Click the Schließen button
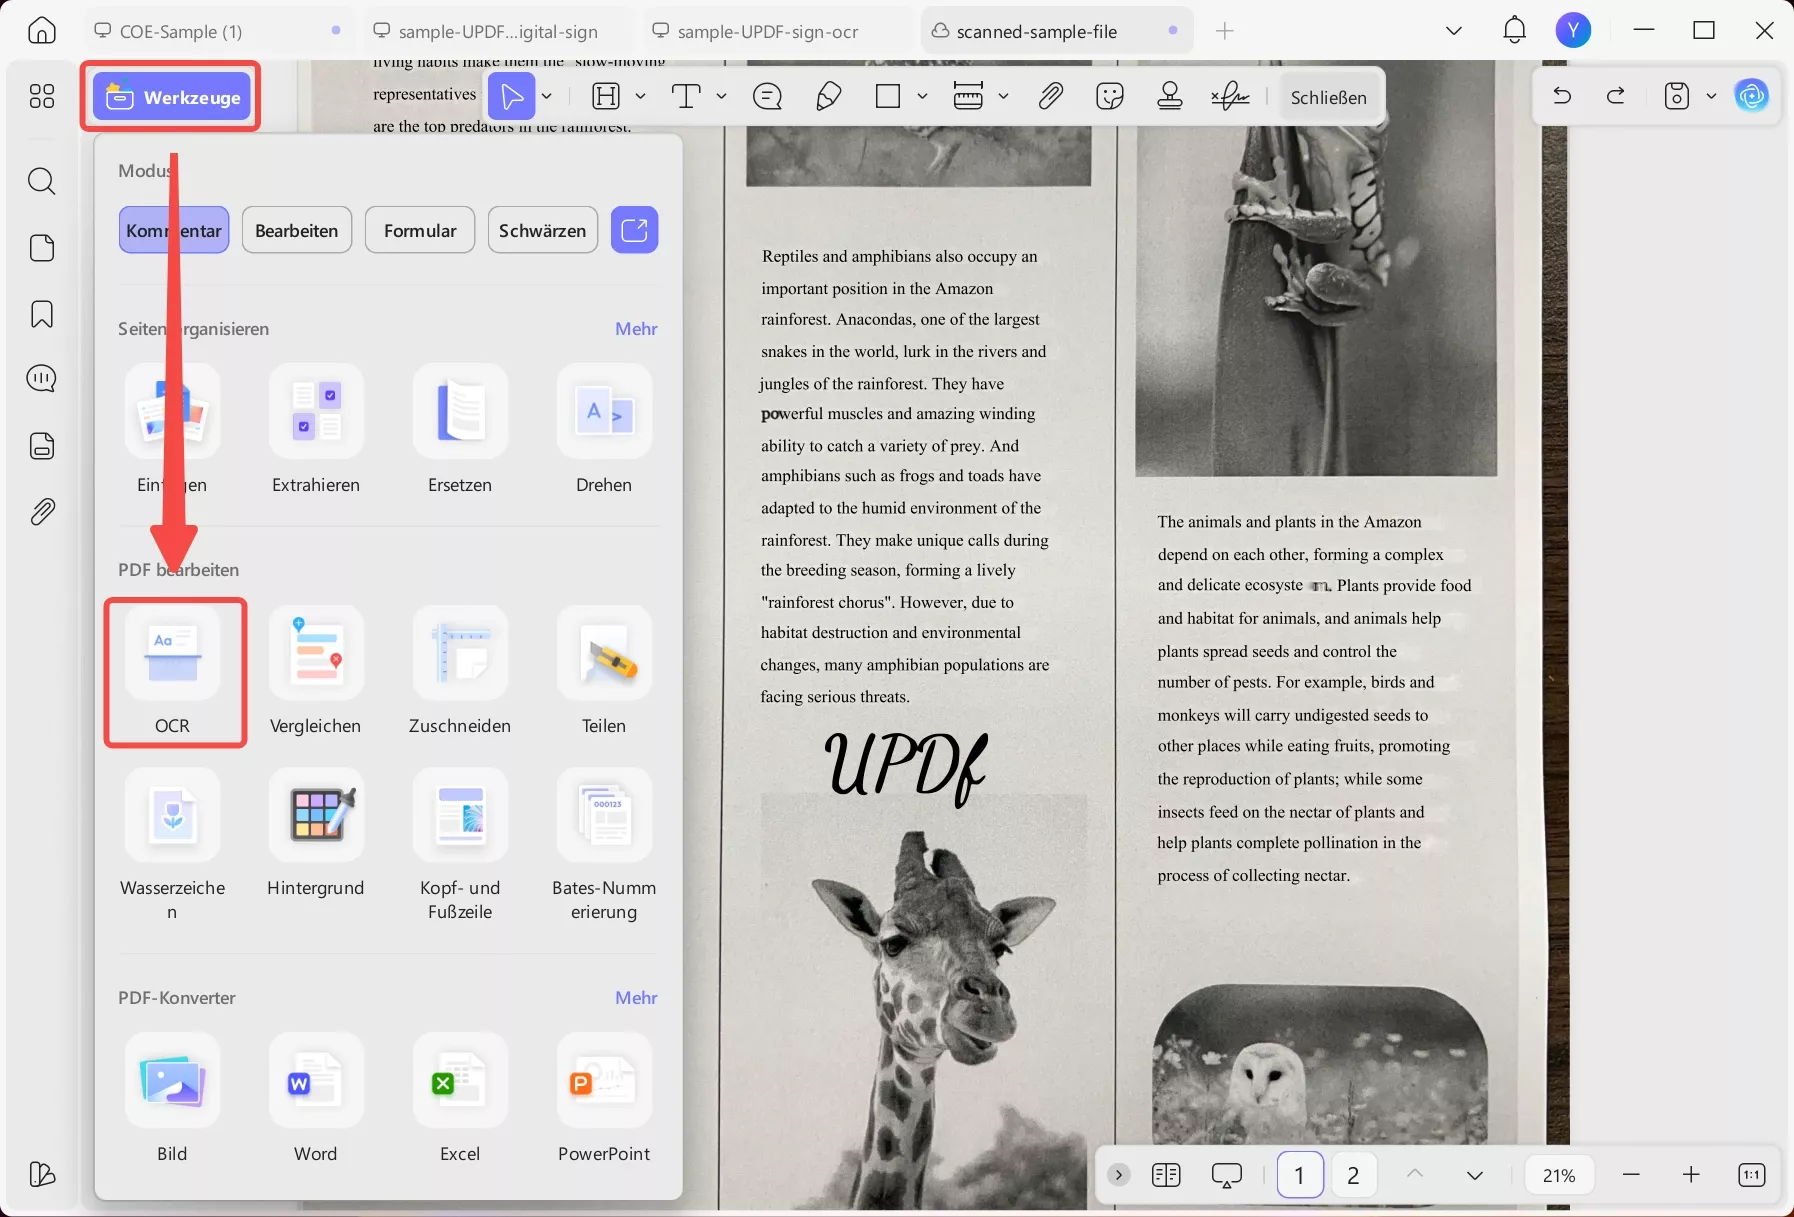Image resolution: width=1794 pixels, height=1217 pixels. click(x=1328, y=98)
